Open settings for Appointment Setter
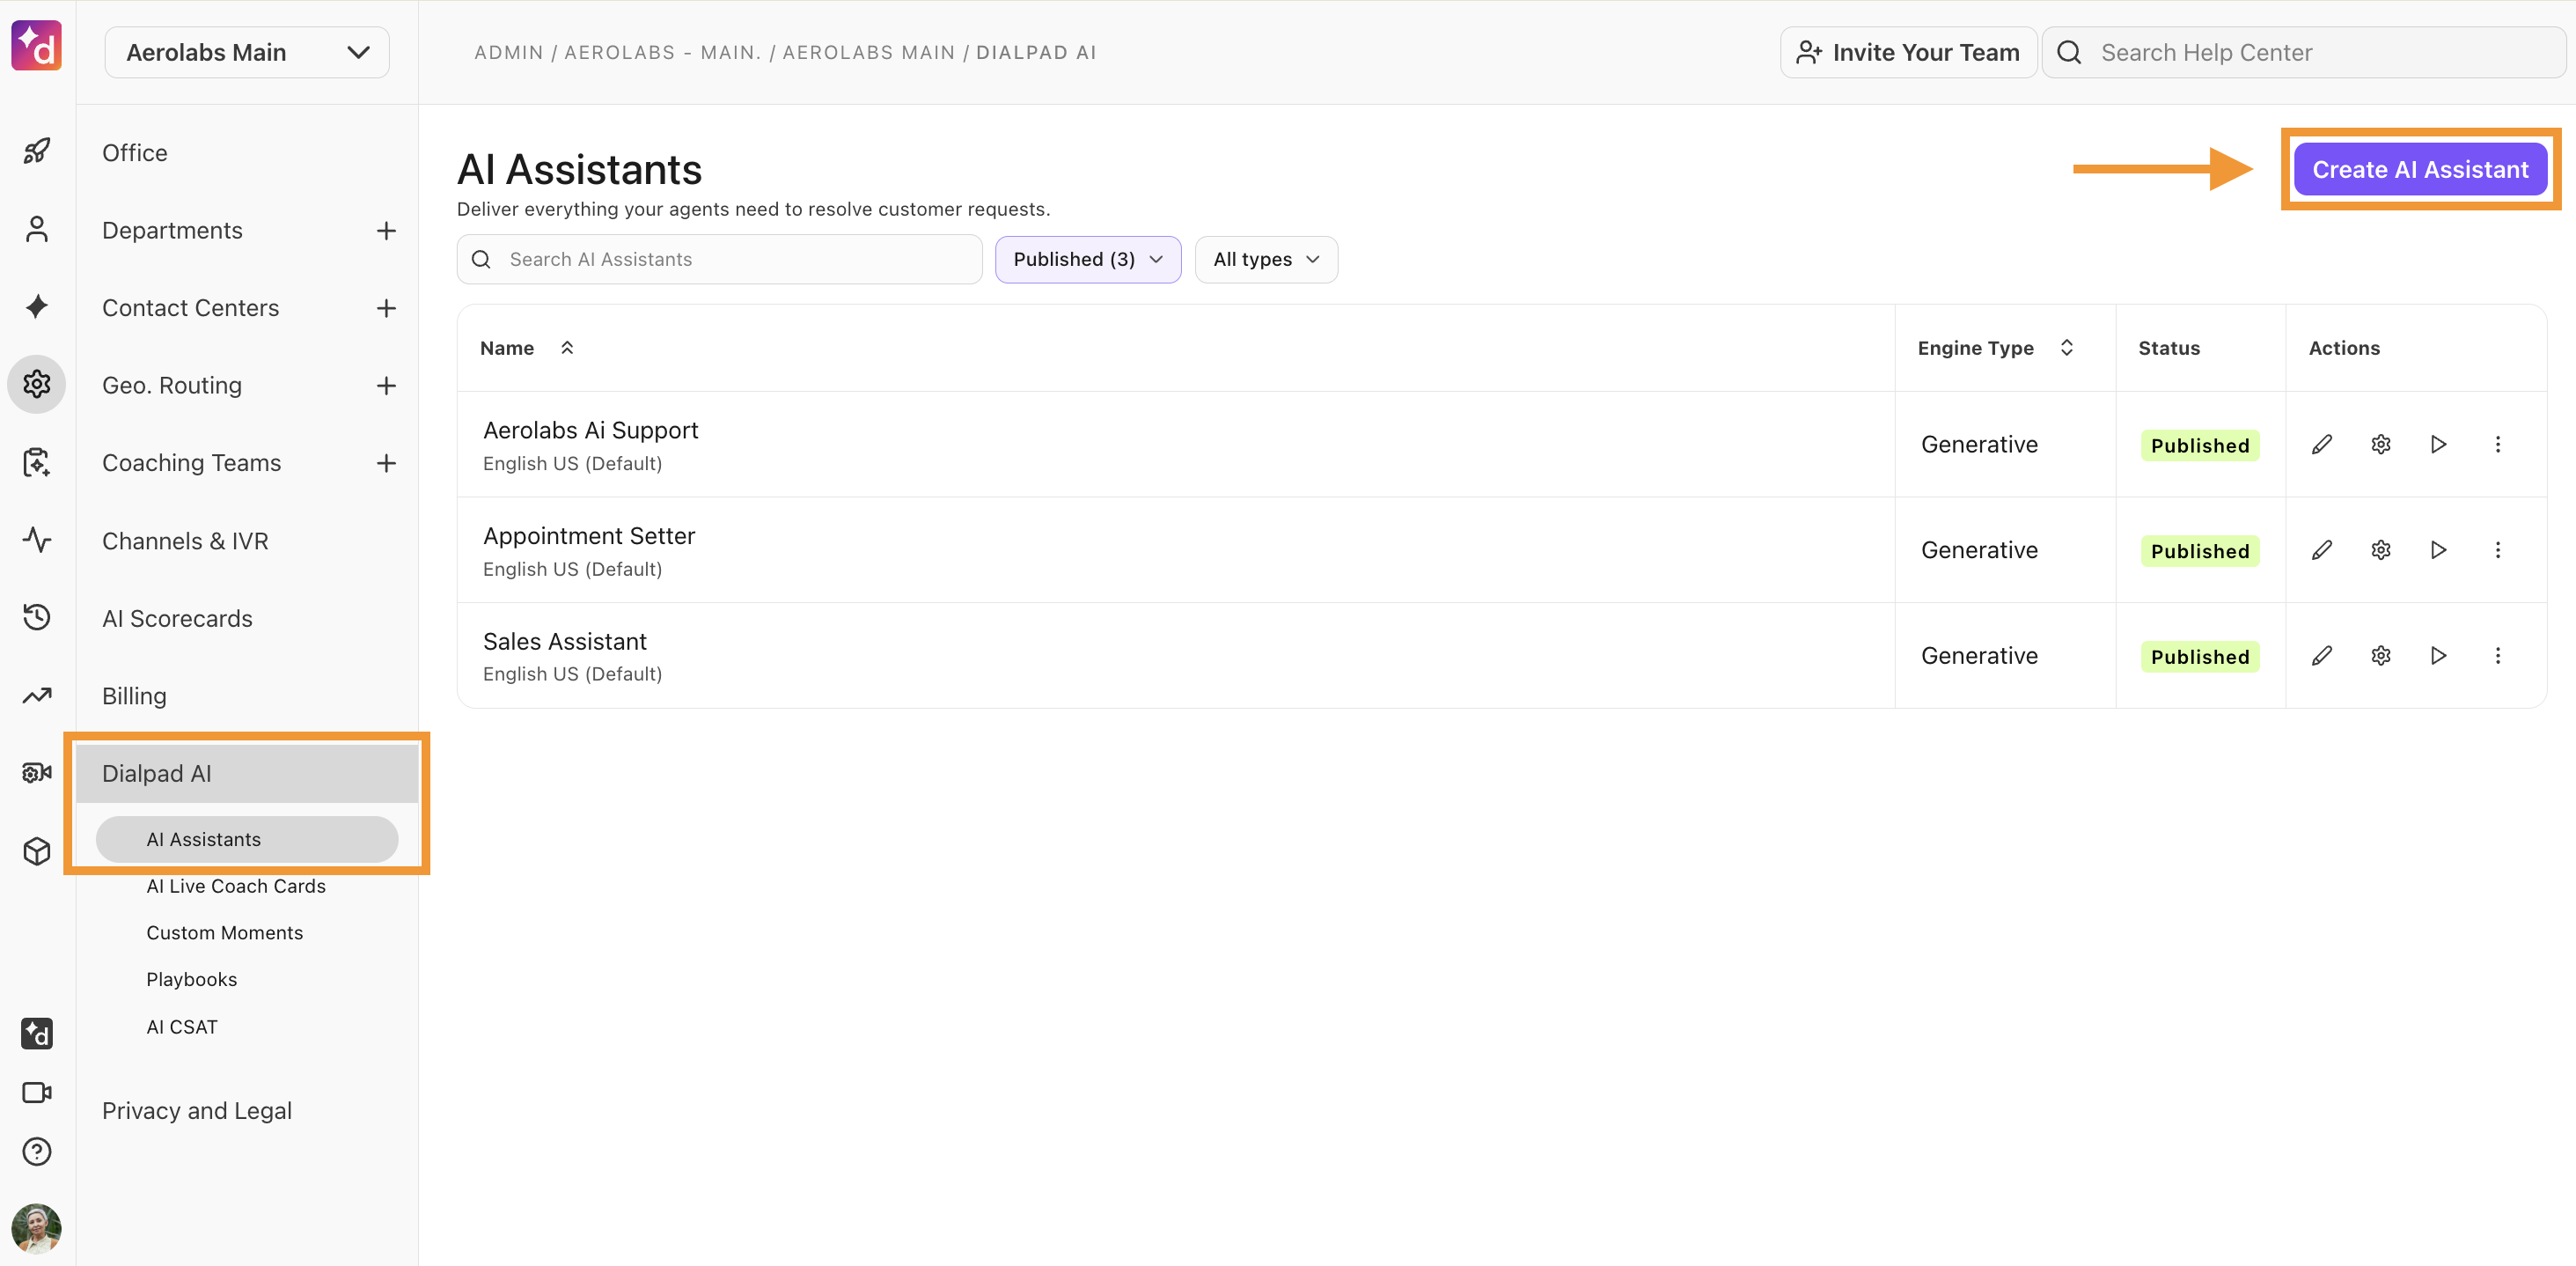This screenshot has height=1266, width=2576. (2381, 550)
